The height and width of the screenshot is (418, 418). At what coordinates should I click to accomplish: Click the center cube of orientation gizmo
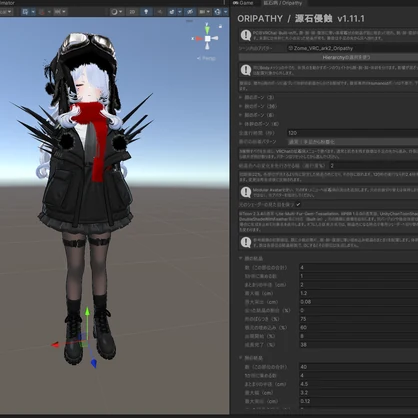[207, 39]
